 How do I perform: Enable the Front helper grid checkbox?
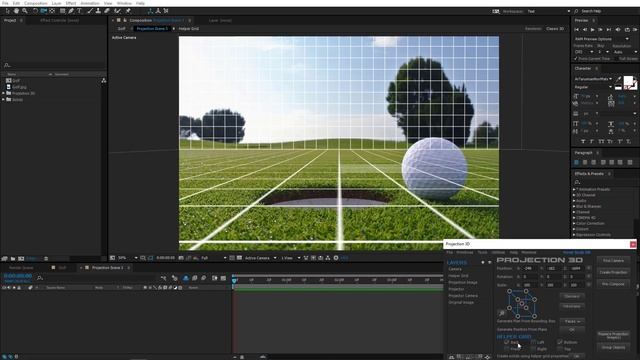507,349
